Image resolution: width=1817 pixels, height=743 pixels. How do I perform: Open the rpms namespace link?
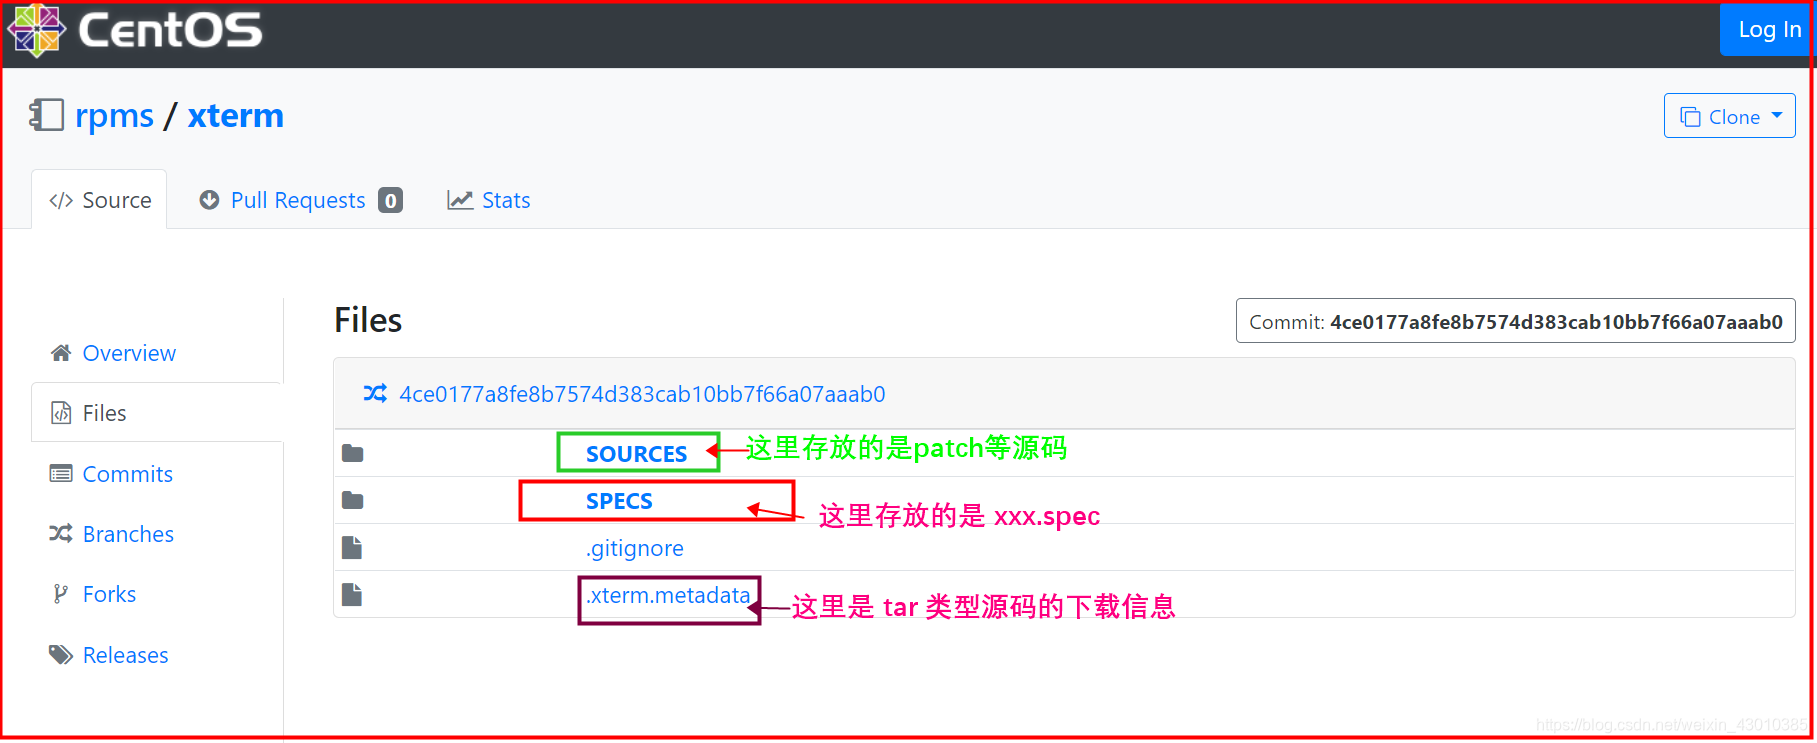(114, 116)
